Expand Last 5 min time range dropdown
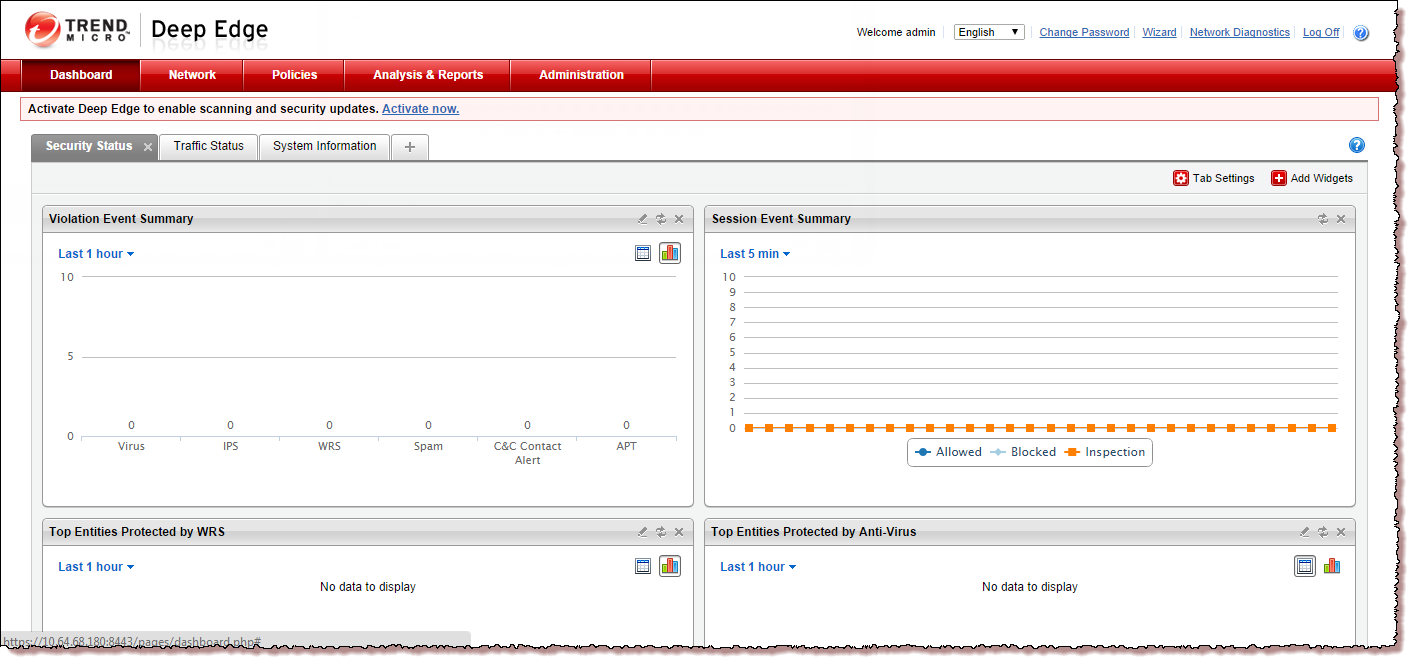 755,254
